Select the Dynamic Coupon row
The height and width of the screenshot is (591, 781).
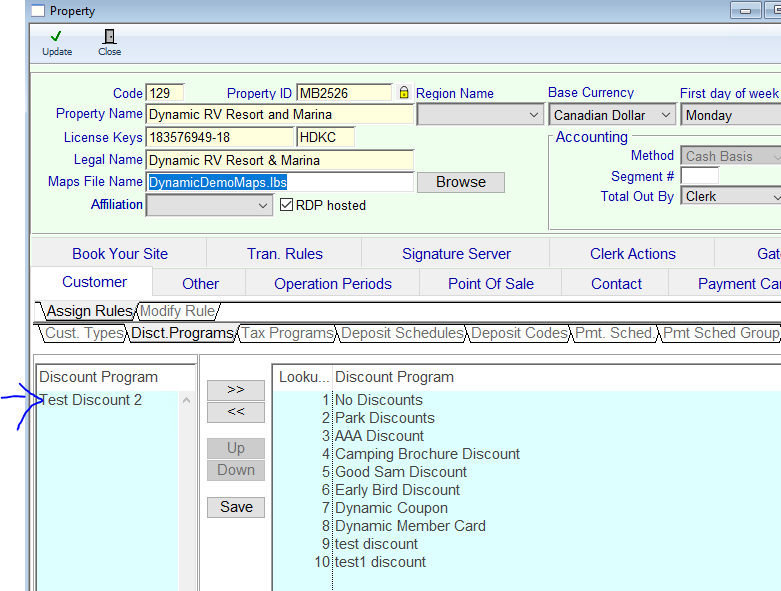pos(527,508)
